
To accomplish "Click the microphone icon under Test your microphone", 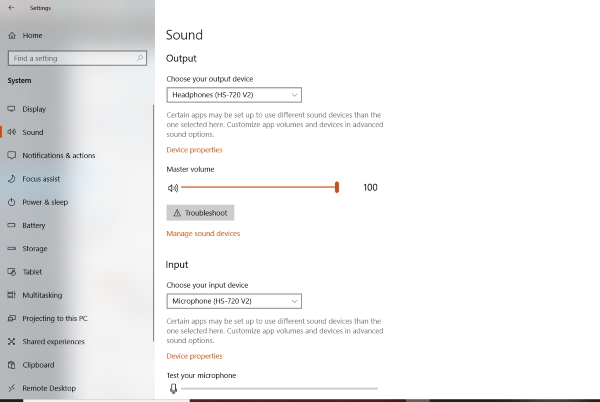I will pos(173,389).
